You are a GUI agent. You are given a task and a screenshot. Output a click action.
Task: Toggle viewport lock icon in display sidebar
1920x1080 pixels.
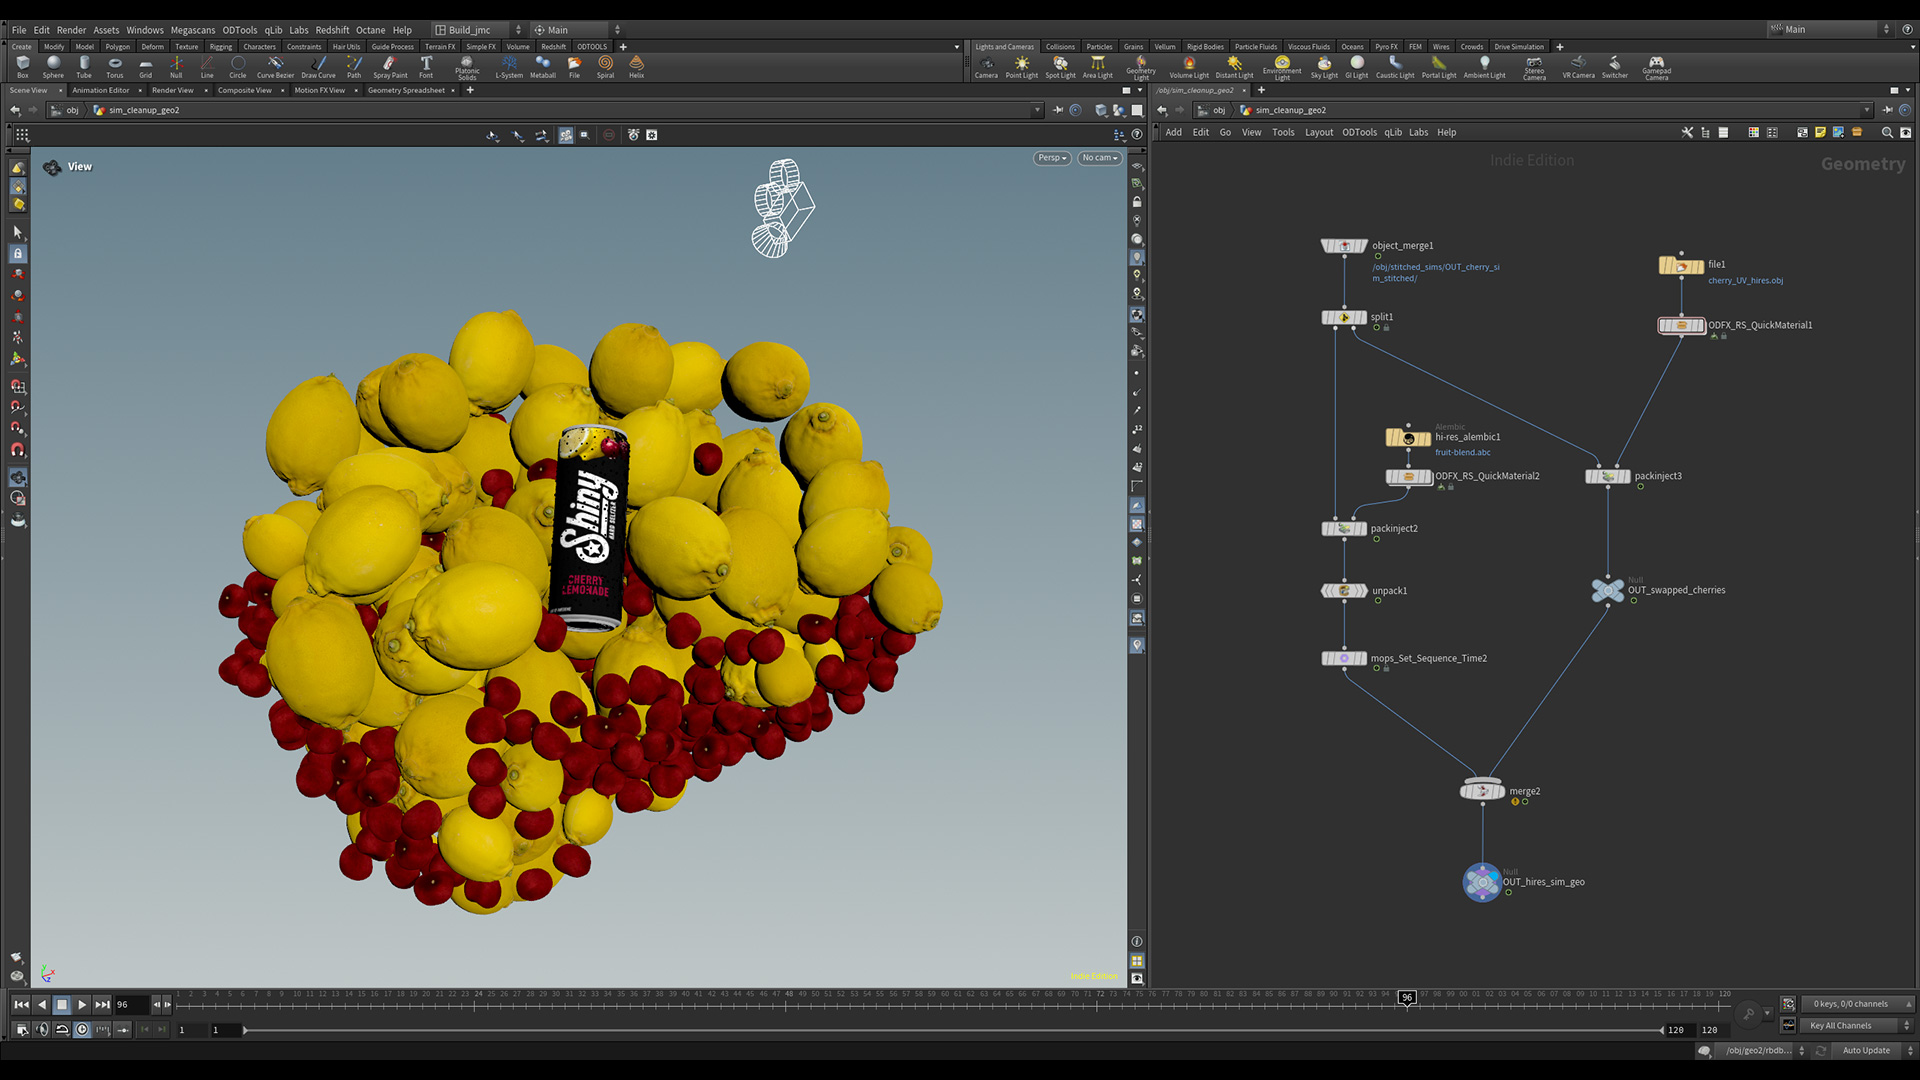coord(1137,202)
